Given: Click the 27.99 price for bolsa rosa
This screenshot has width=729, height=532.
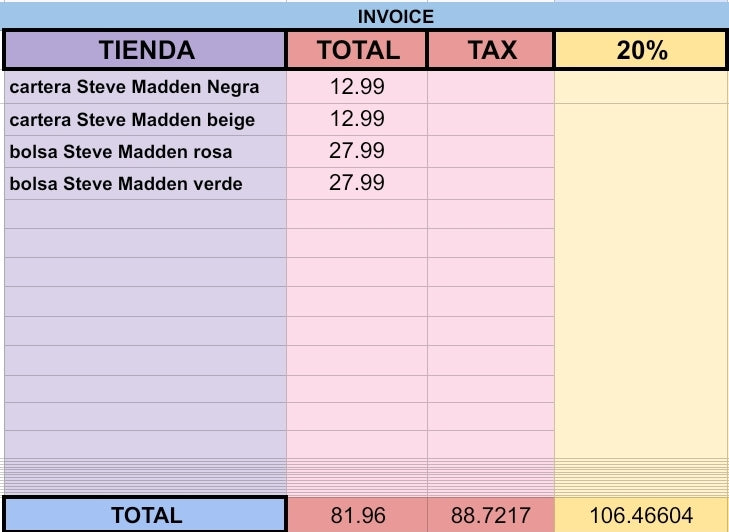Looking at the screenshot, I should [x=357, y=151].
